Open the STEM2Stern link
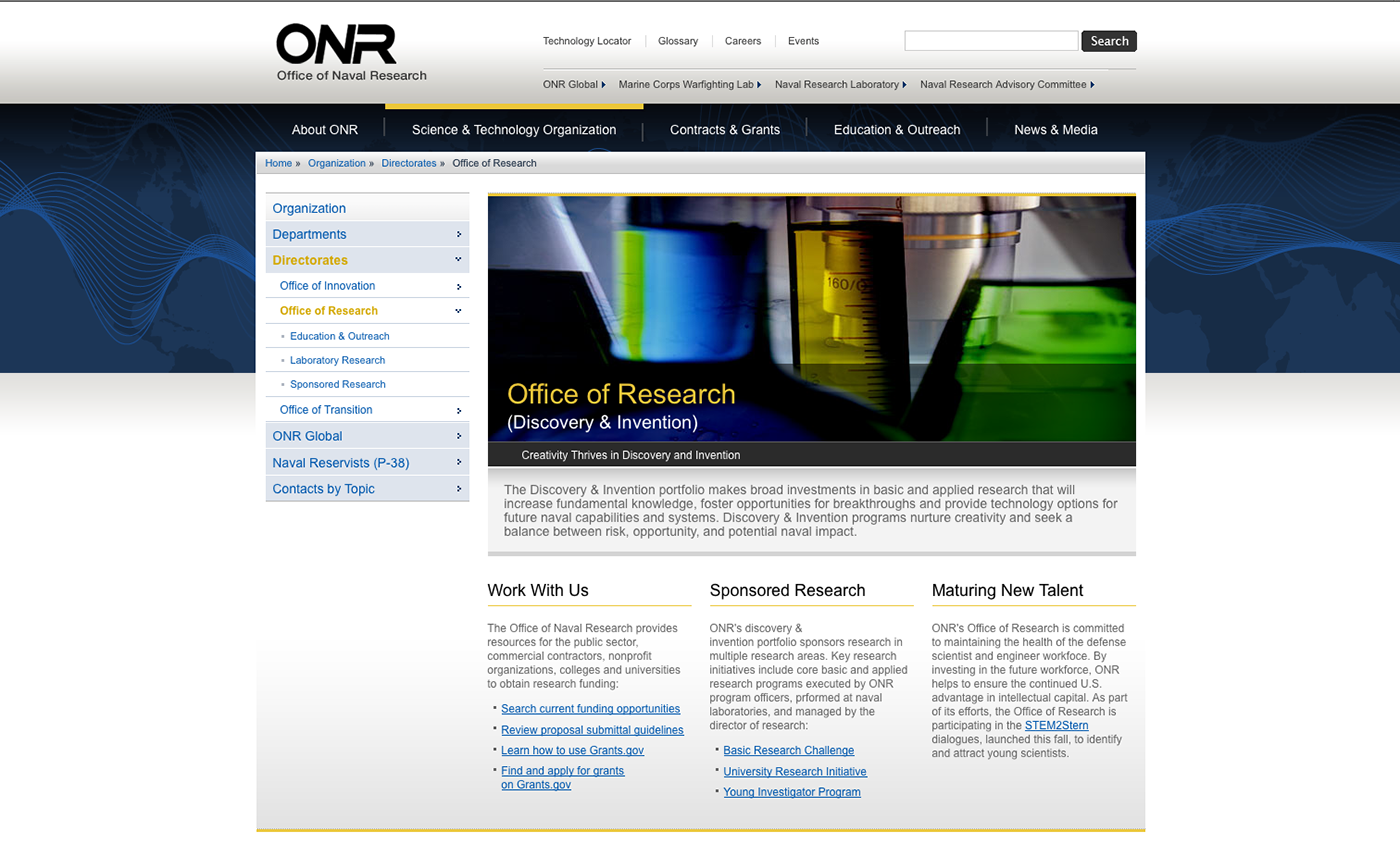 point(1056,726)
